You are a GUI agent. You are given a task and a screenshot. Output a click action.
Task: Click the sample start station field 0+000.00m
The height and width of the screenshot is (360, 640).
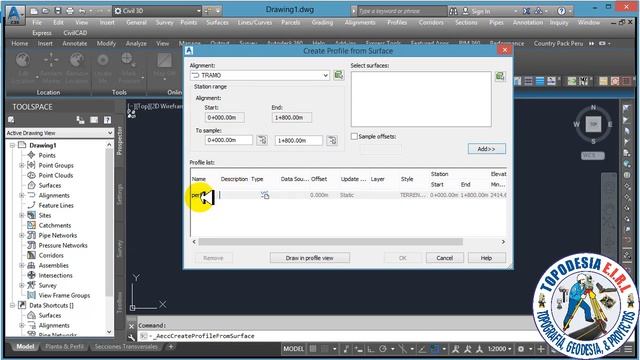pos(229,140)
